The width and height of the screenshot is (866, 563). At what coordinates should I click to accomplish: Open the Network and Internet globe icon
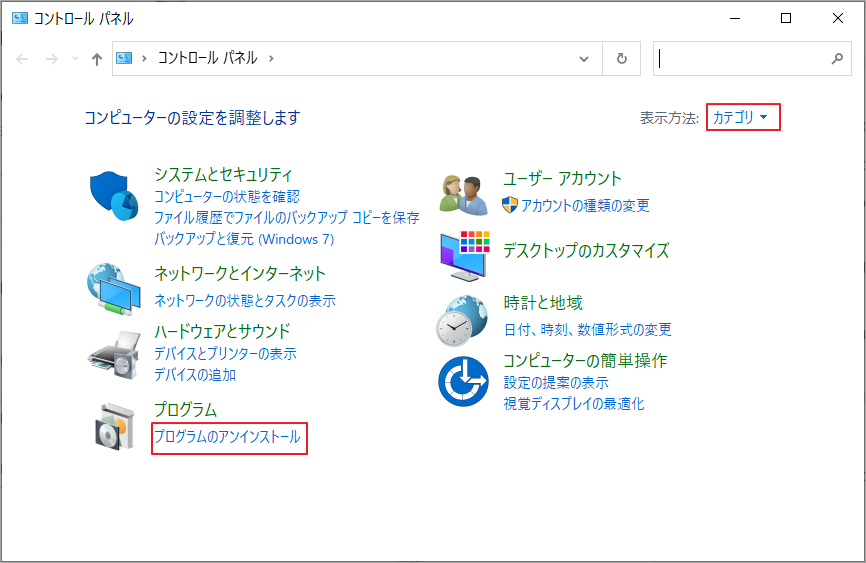point(114,290)
